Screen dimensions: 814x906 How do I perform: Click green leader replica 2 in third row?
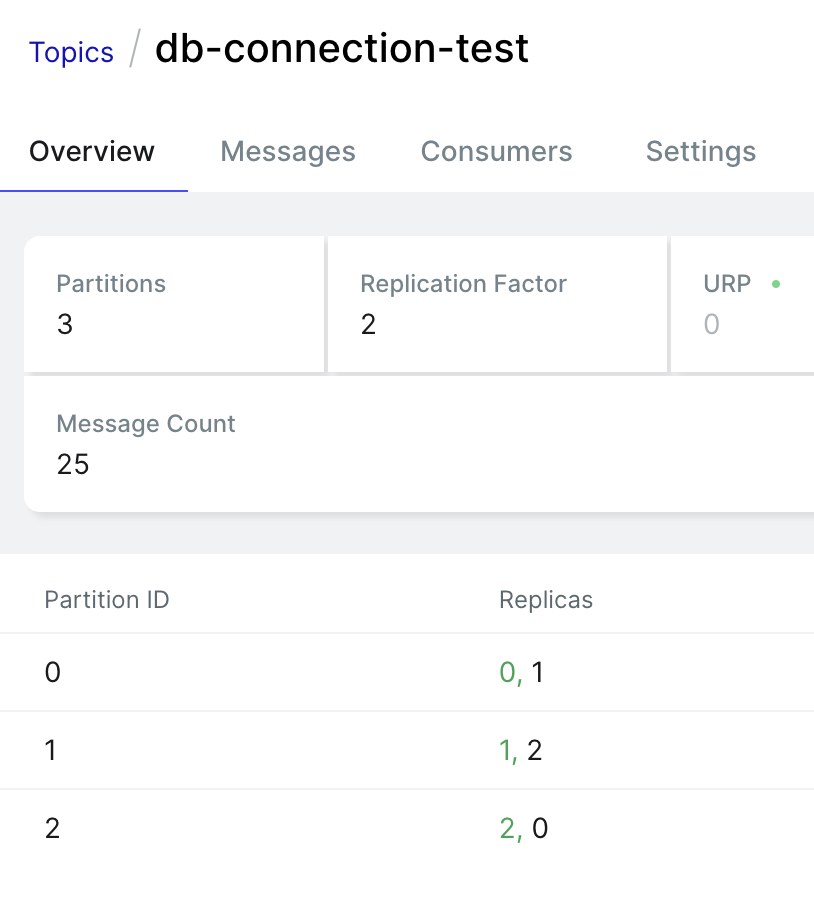[x=508, y=828]
